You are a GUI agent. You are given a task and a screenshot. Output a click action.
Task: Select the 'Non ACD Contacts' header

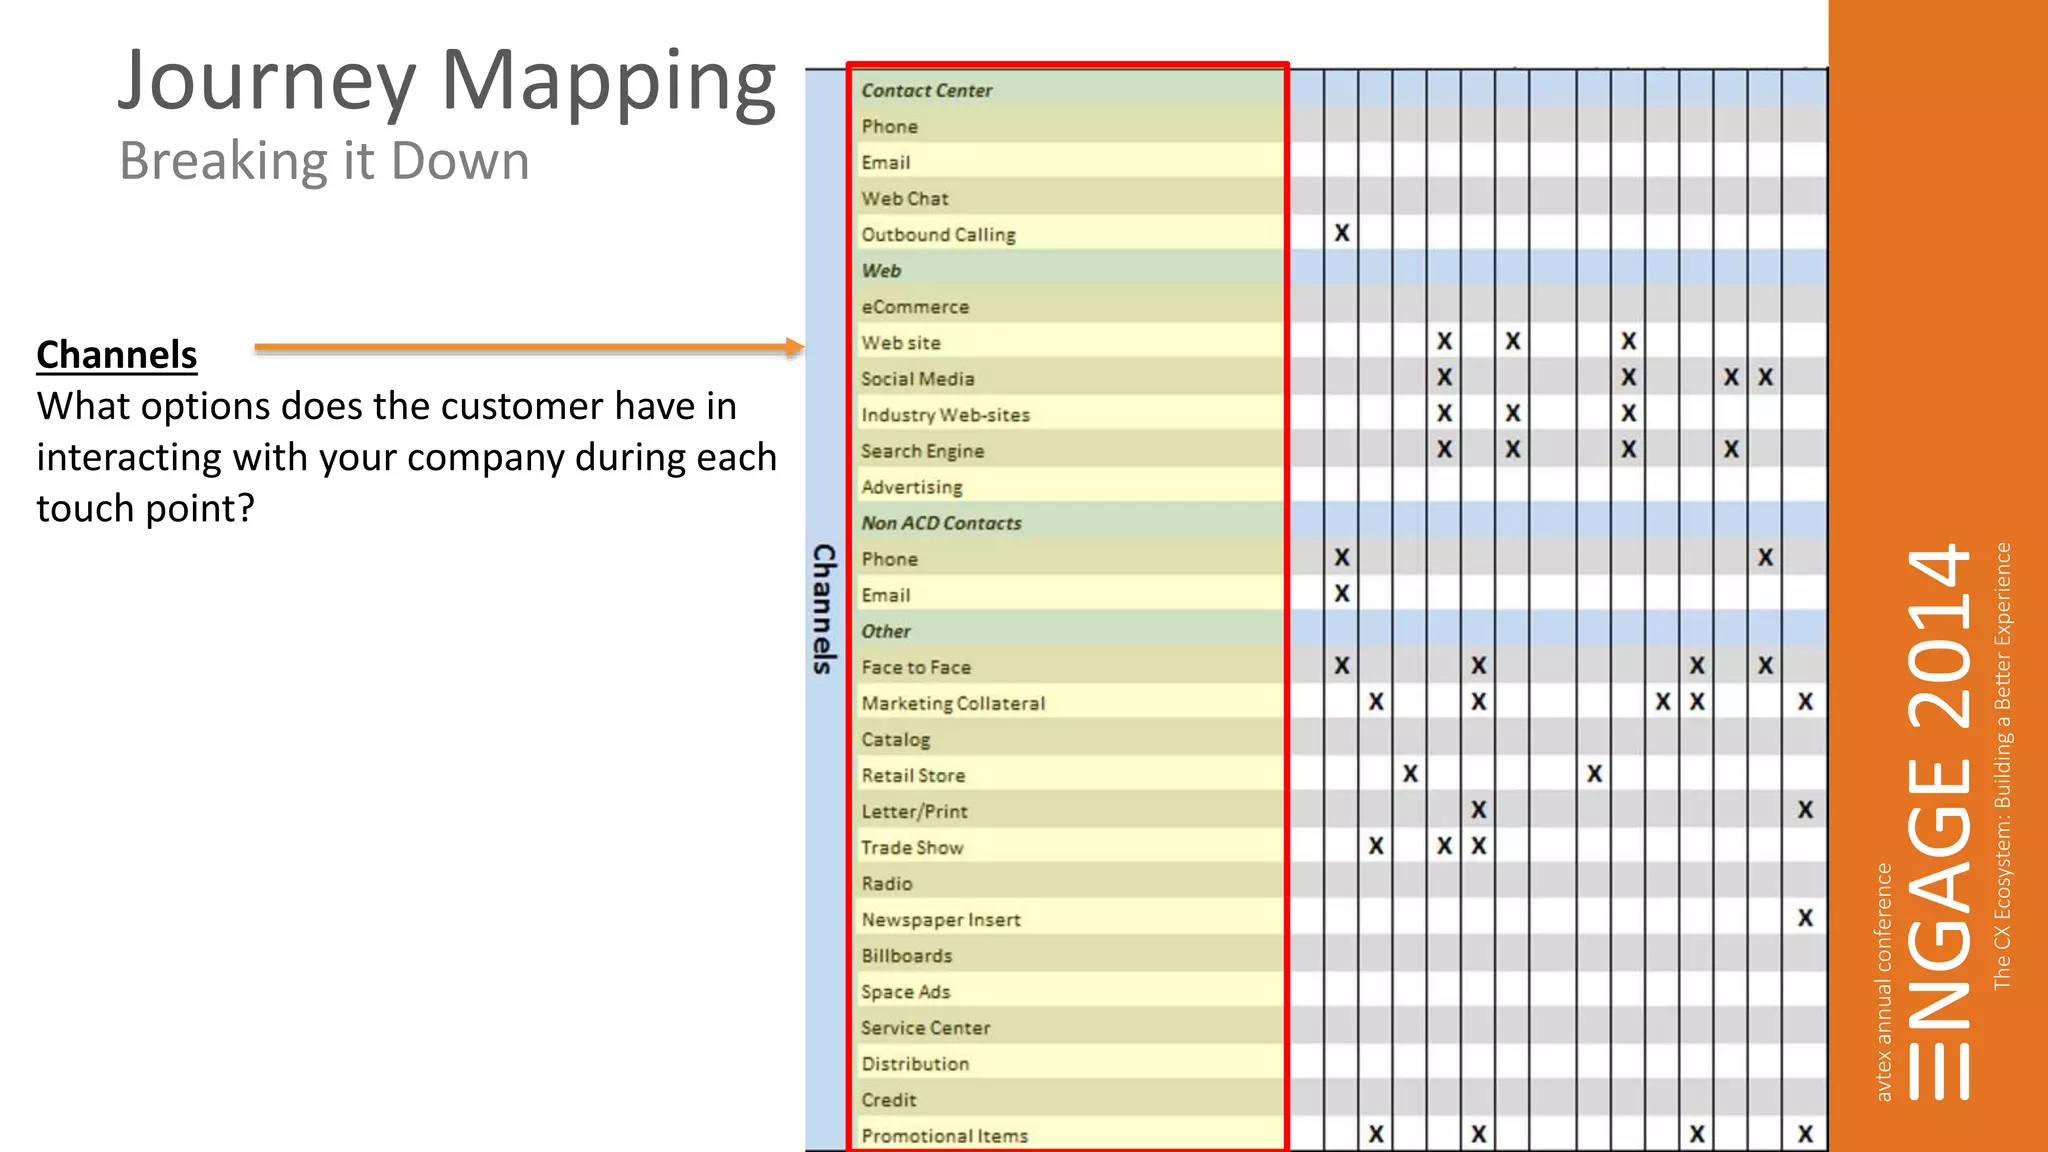[942, 523]
